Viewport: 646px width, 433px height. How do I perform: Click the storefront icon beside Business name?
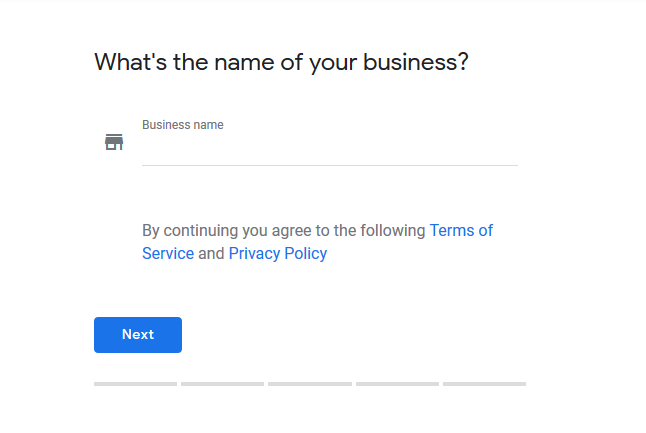[114, 142]
